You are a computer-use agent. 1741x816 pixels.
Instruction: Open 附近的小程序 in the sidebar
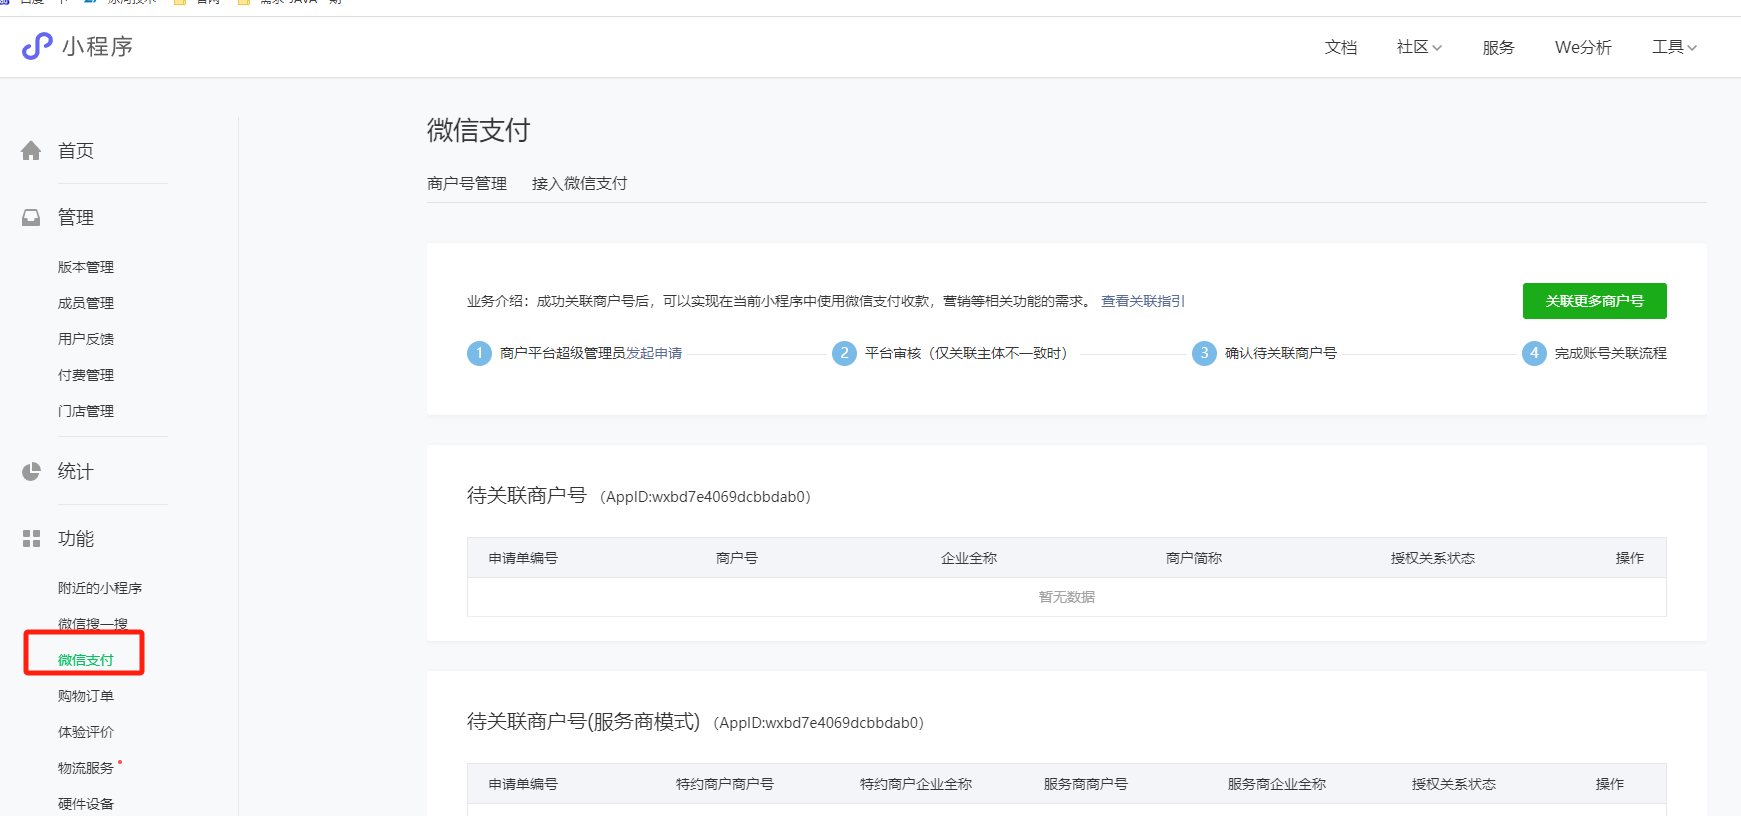(x=100, y=588)
